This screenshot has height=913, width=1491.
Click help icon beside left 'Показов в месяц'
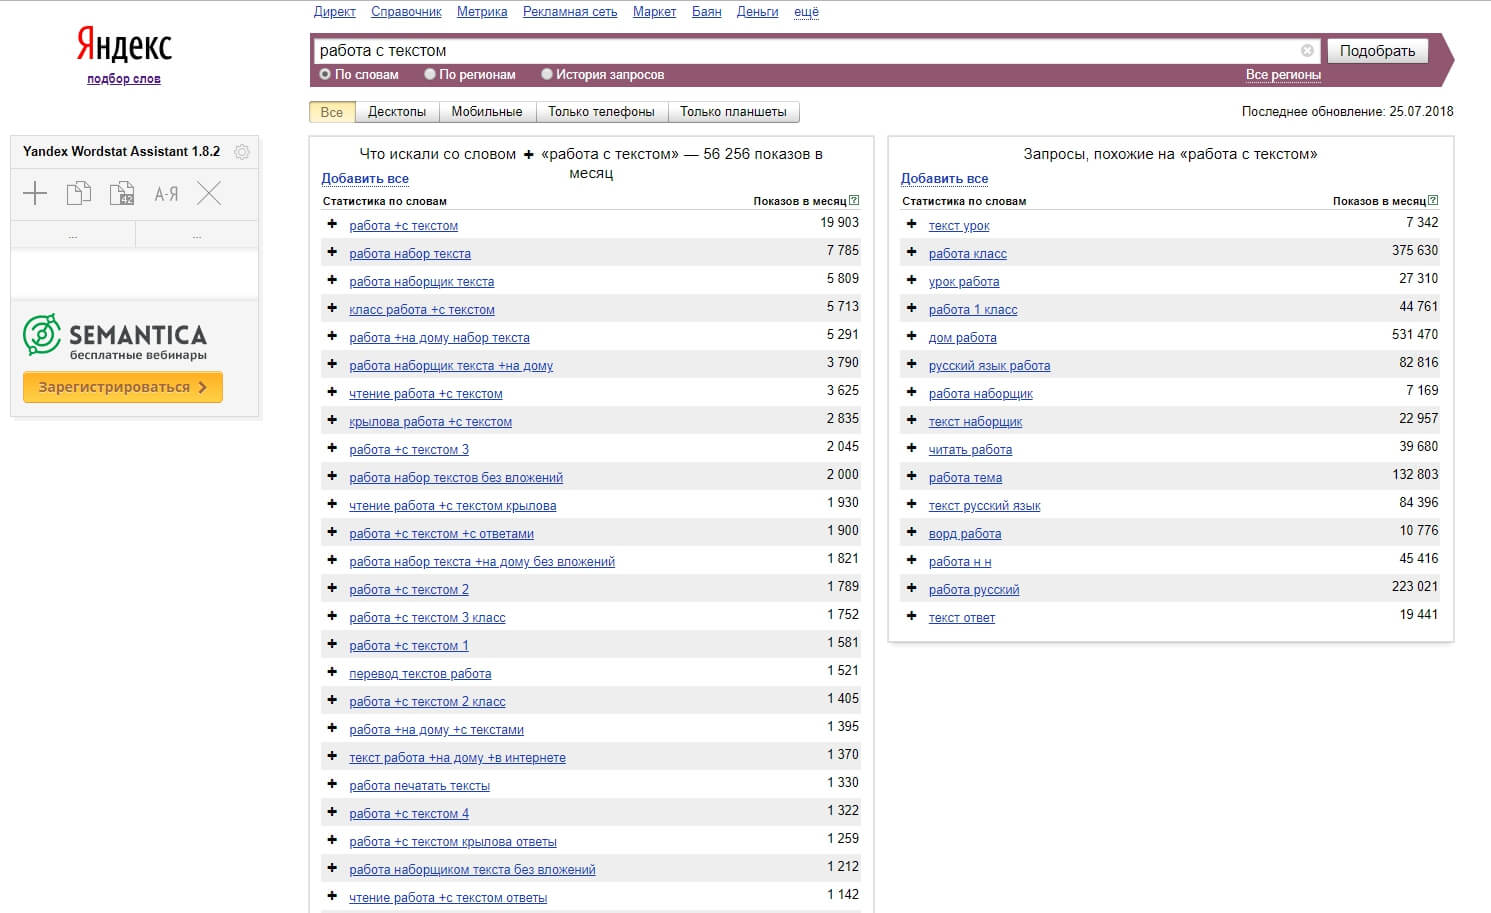pos(854,201)
